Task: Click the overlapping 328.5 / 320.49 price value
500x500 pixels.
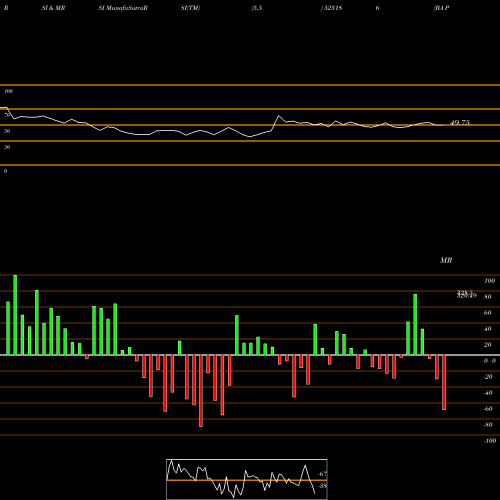Action: tap(466, 294)
